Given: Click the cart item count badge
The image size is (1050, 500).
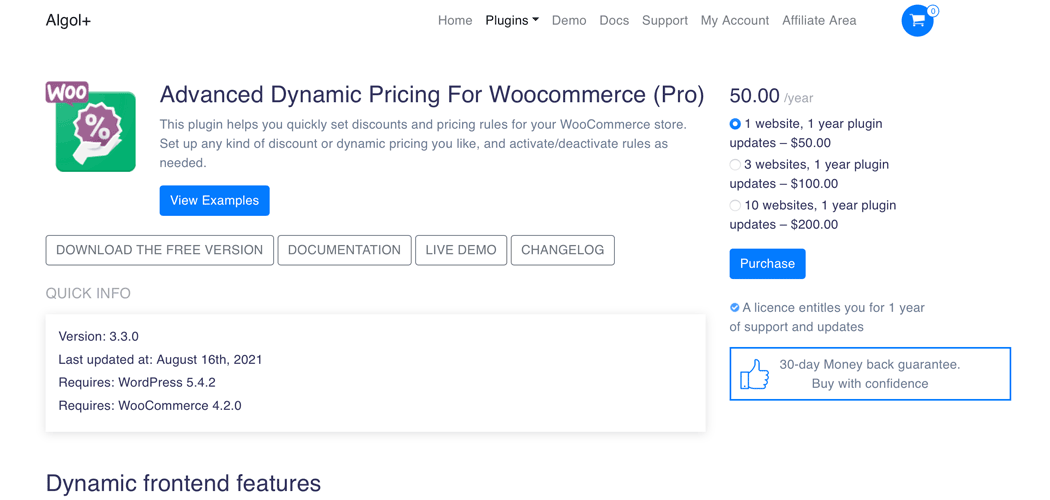Looking at the screenshot, I should coord(933,11).
